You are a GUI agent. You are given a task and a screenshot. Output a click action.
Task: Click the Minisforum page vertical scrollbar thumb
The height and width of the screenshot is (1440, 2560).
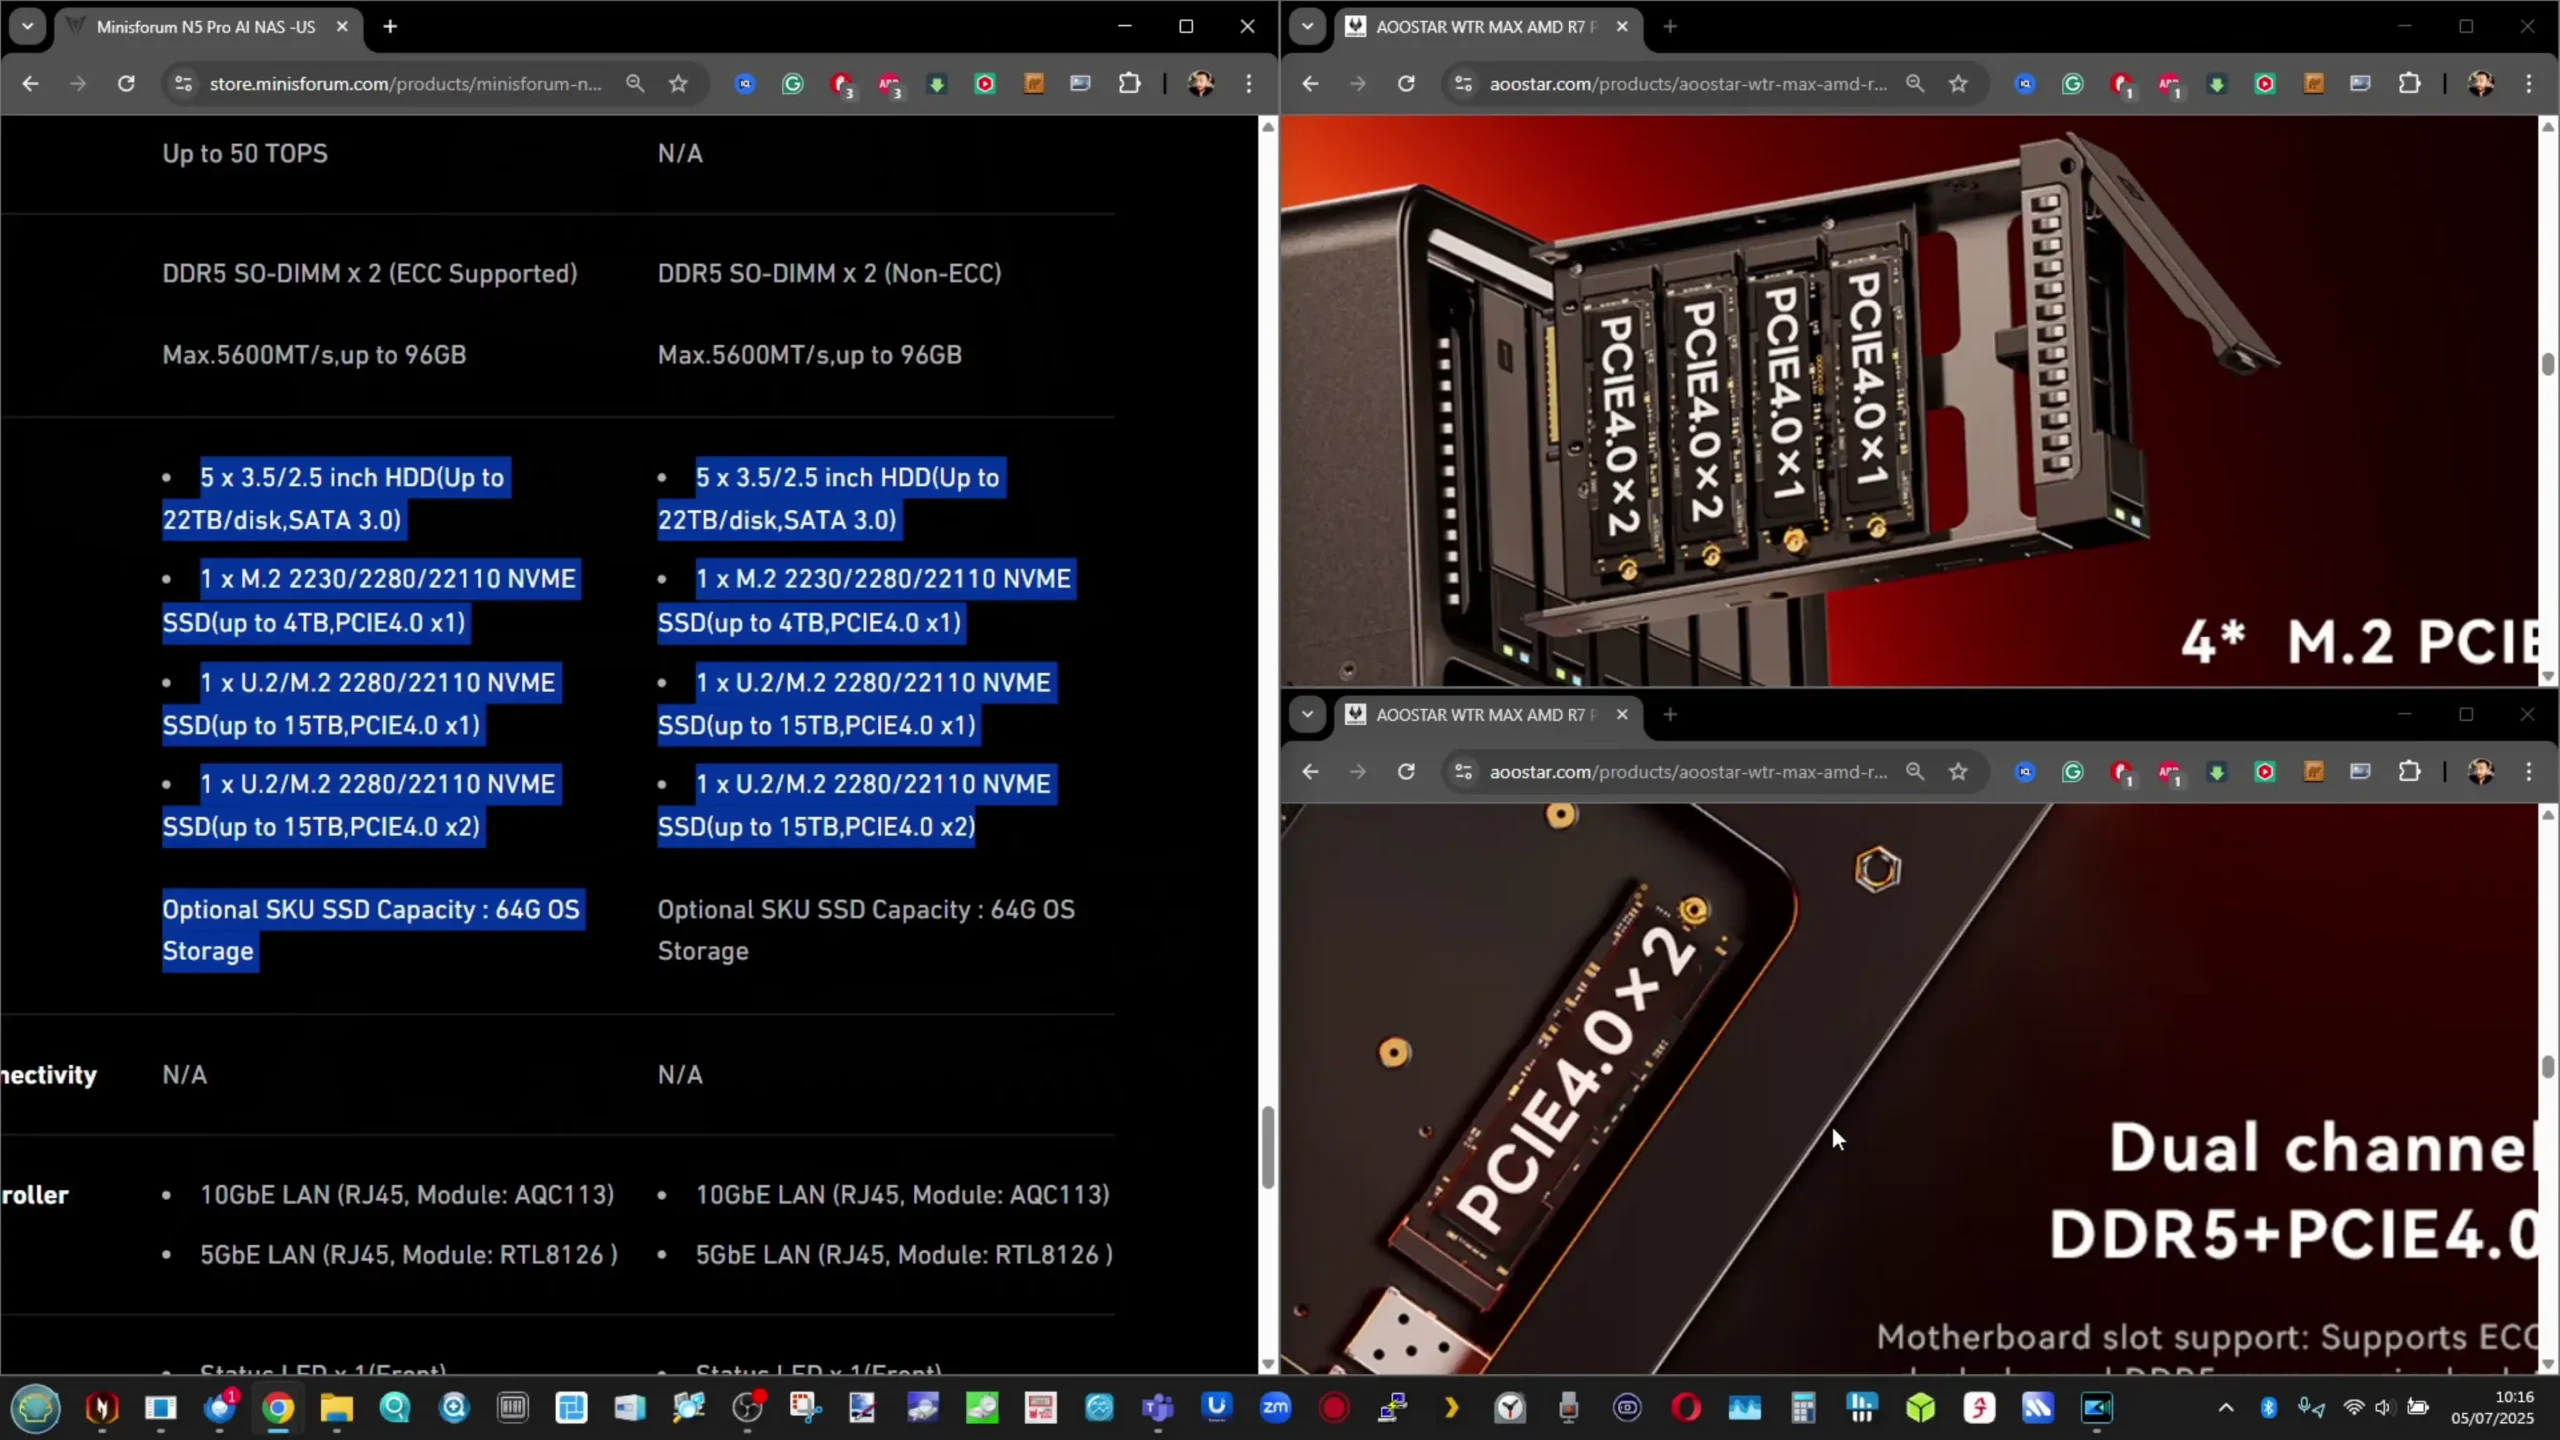1268,1146
